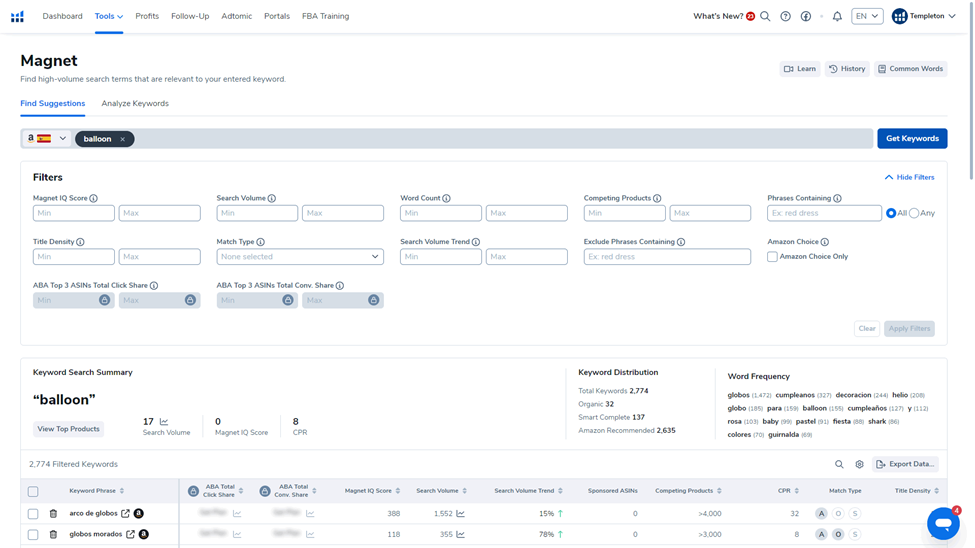Select the Find Suggestions tab
The width and height of the screenshot is (975, 548).
53,104
